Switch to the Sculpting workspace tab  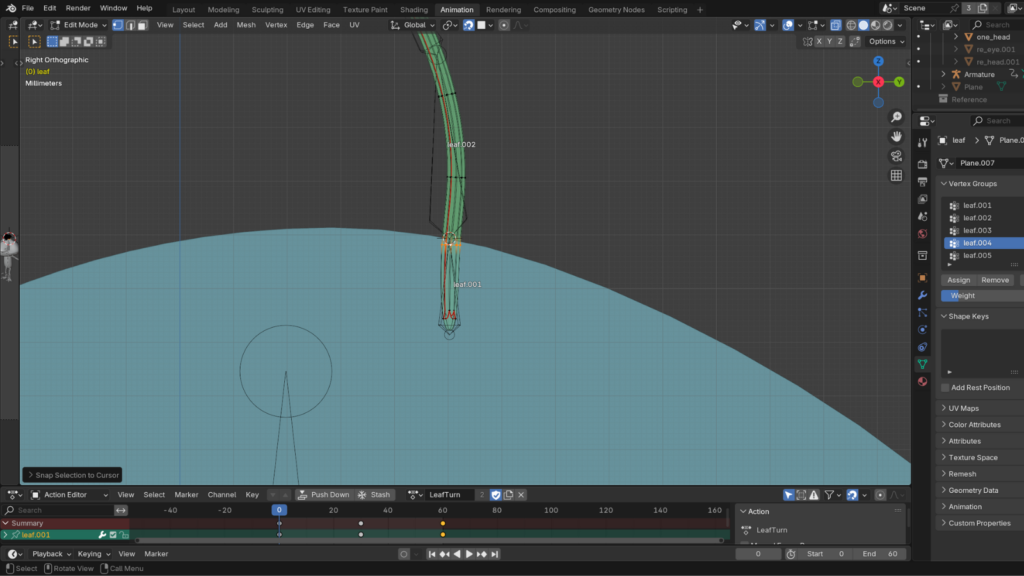(267, 10)
